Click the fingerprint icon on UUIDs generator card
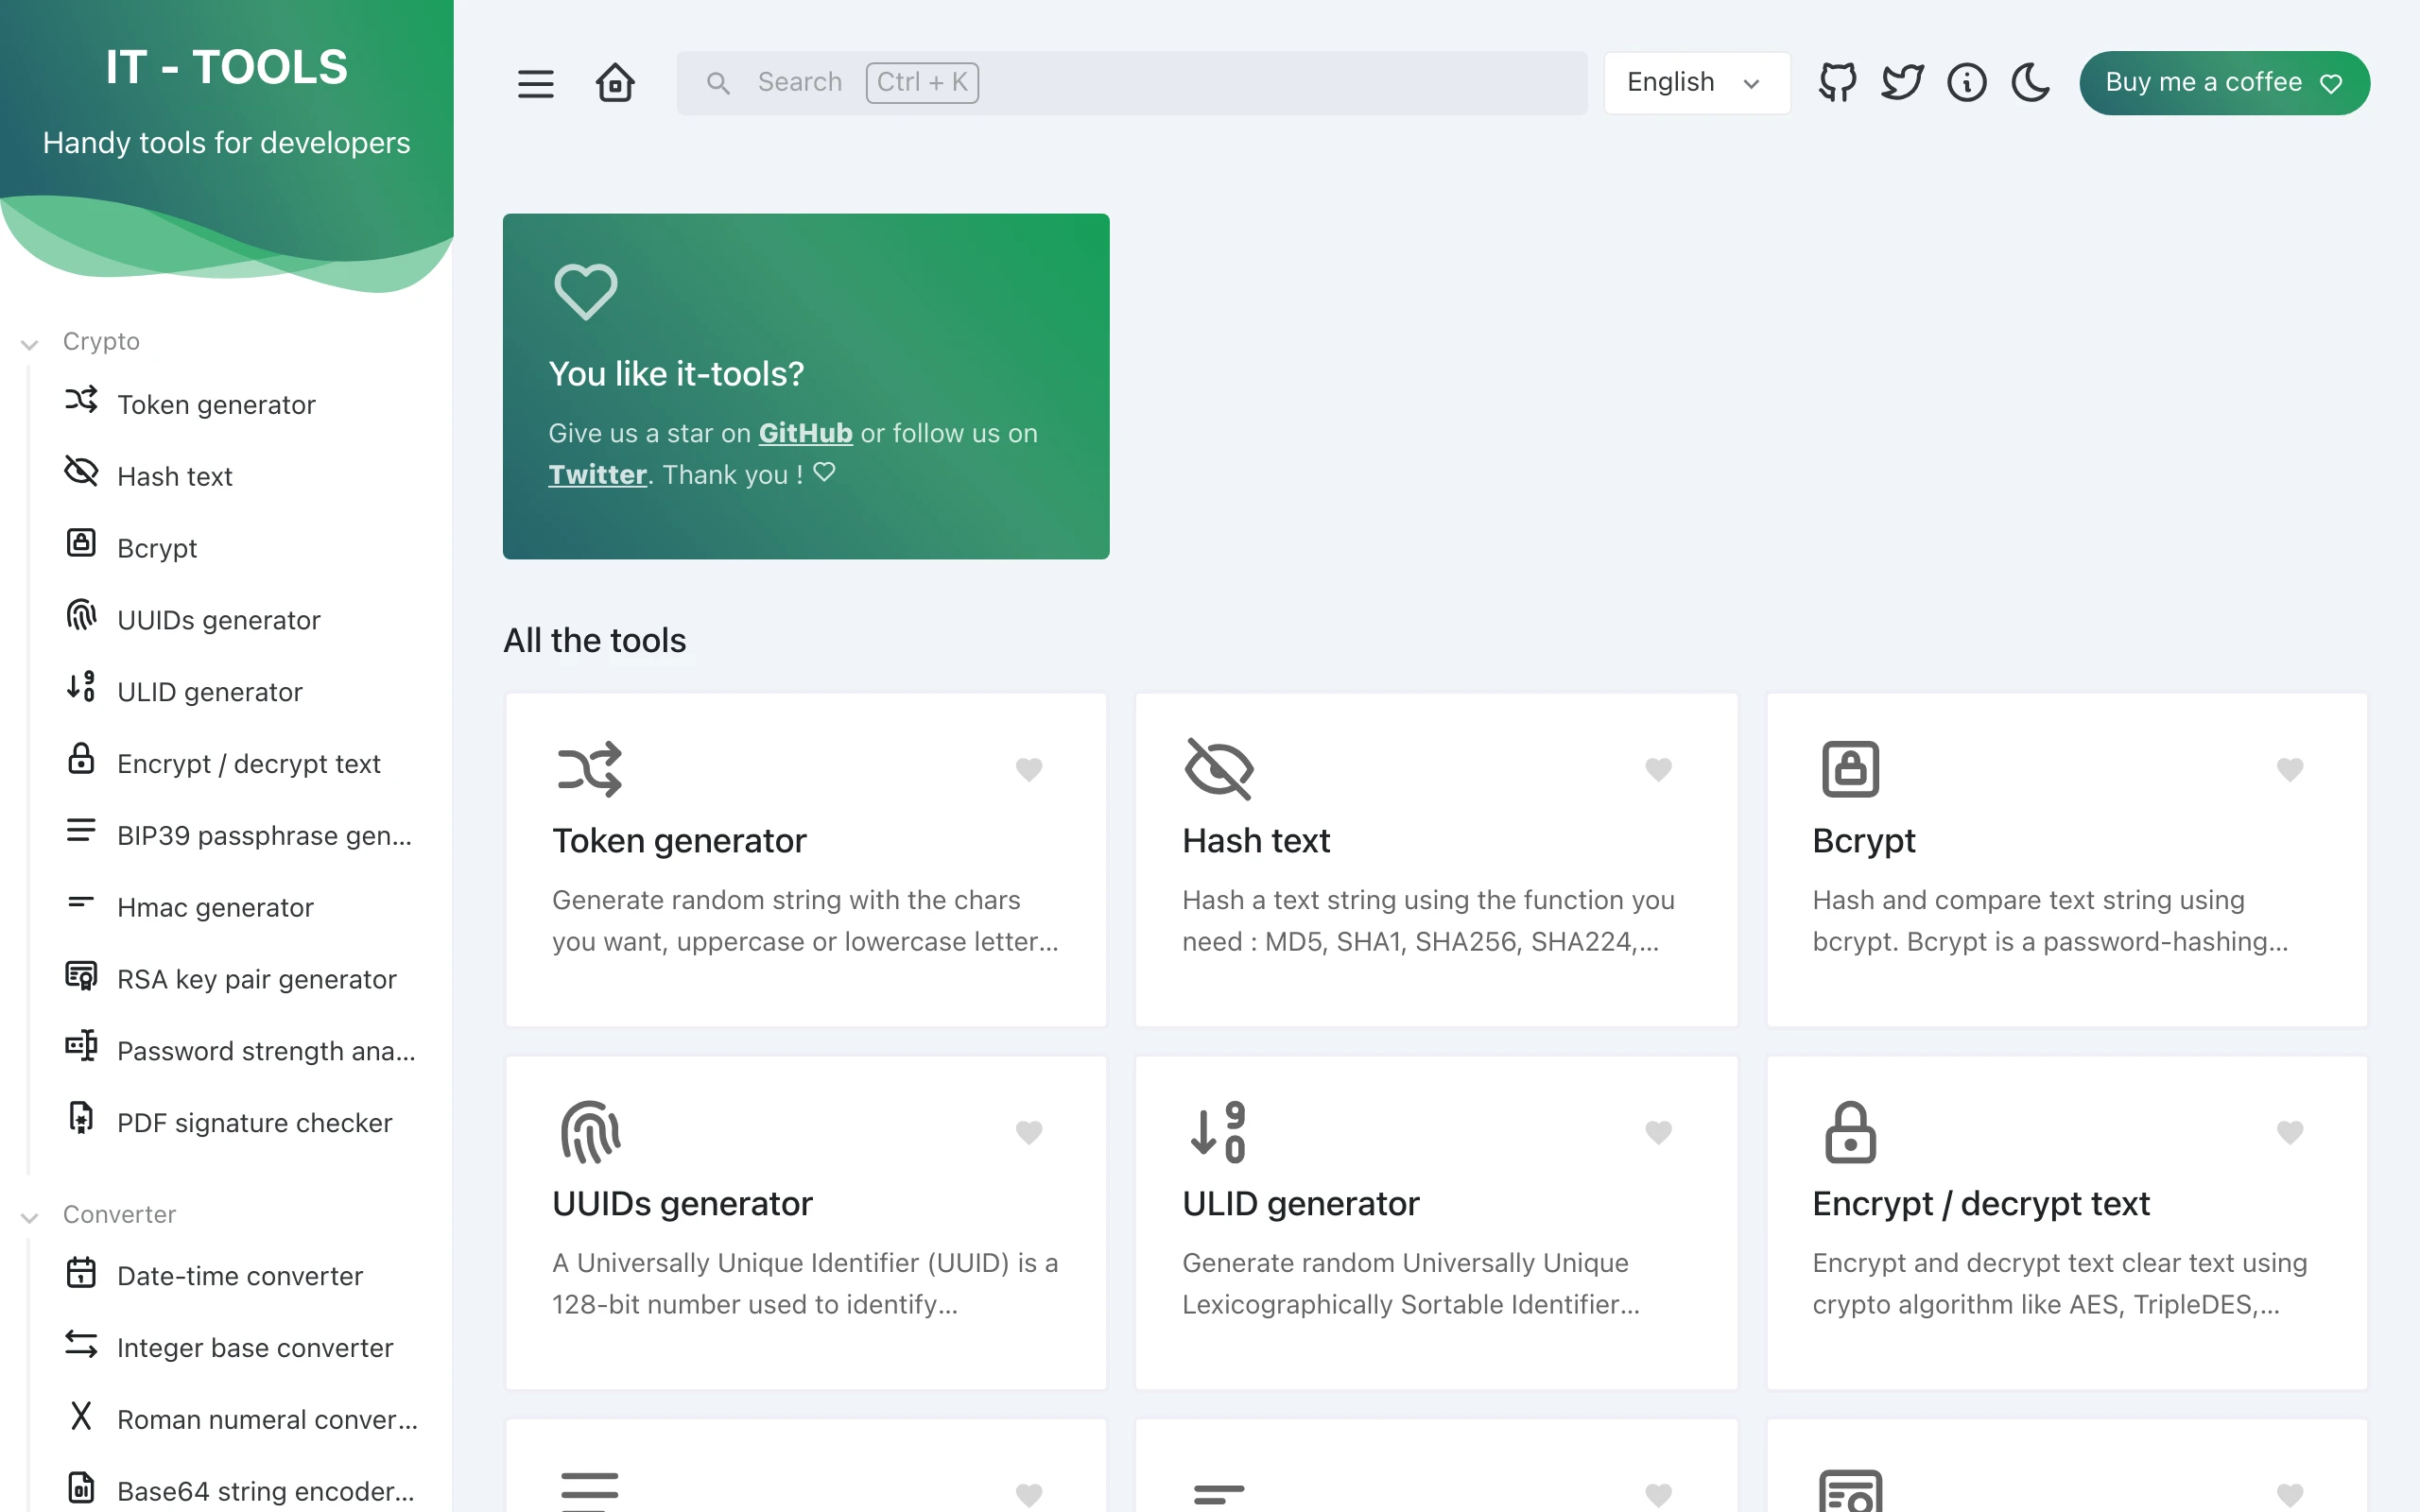2420x1512 pixels. [x=590, y=1132]
